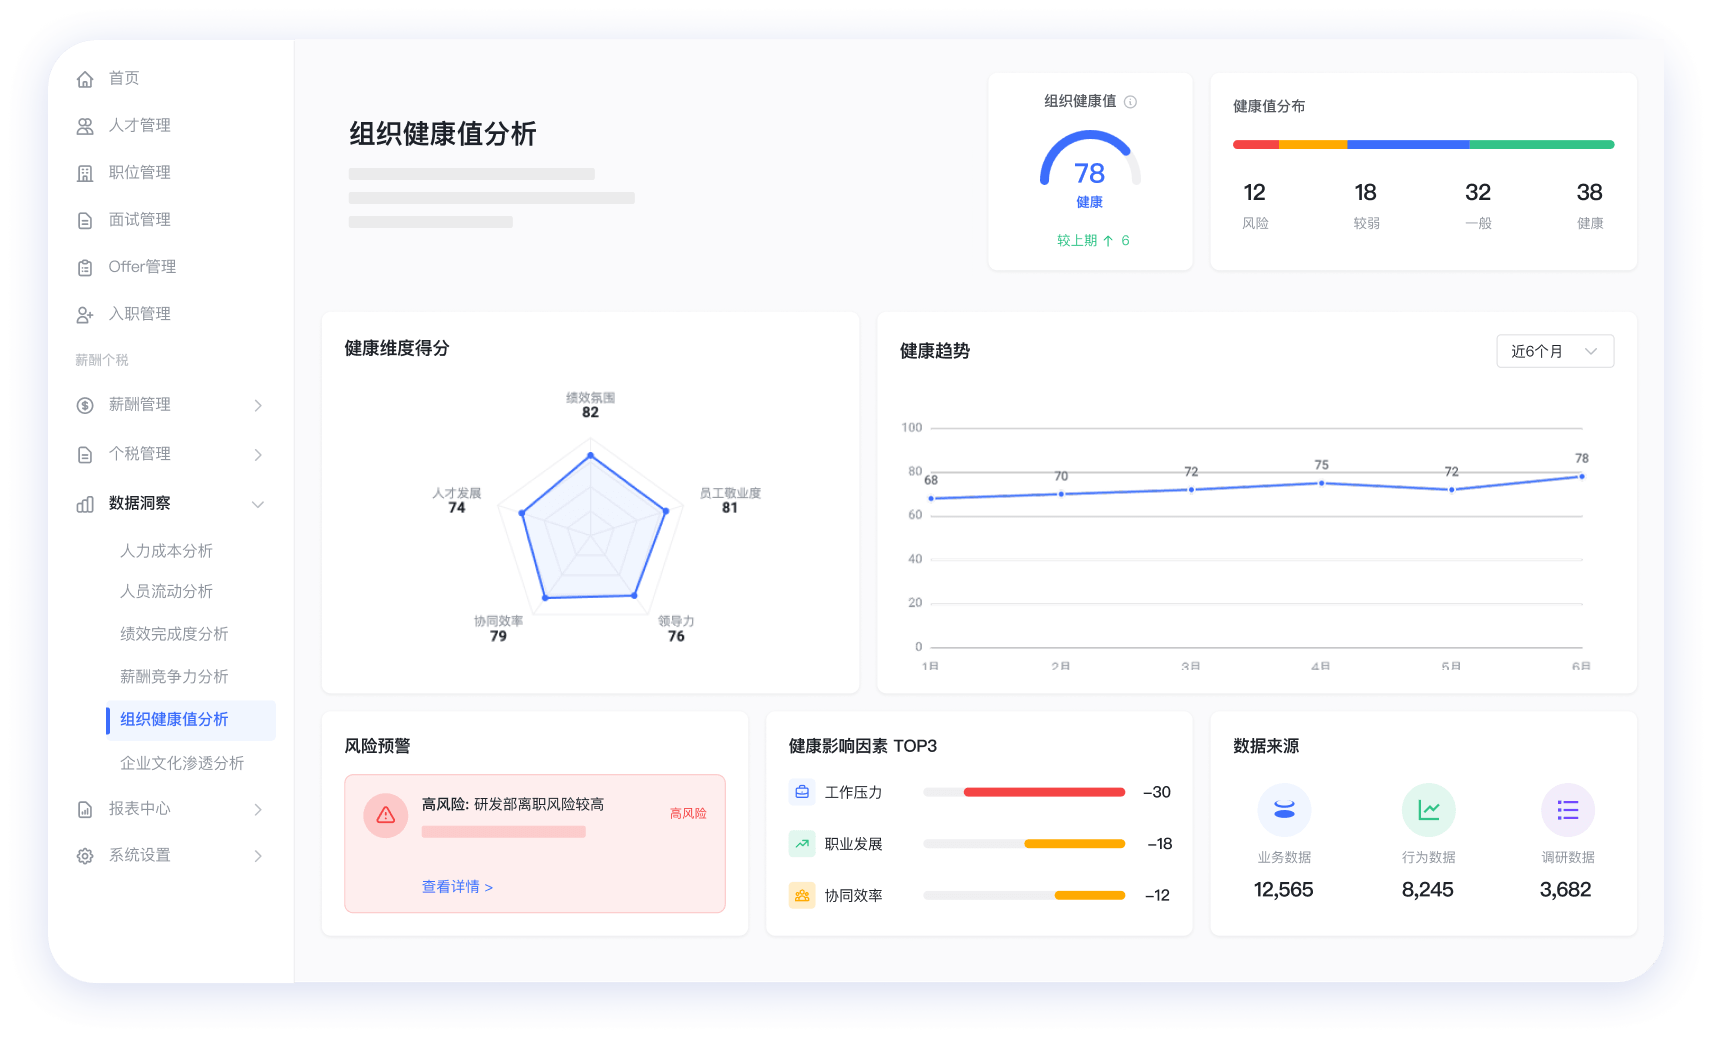This screenshot has width=1712, height=1039.
Task: Collapse the 数据洞察 menu chevron
Action: coord(258,504)
